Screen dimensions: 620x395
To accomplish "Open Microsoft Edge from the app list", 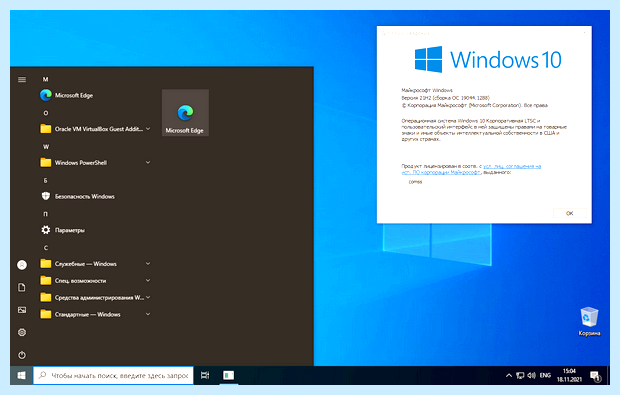I will (x=95, y=95).
